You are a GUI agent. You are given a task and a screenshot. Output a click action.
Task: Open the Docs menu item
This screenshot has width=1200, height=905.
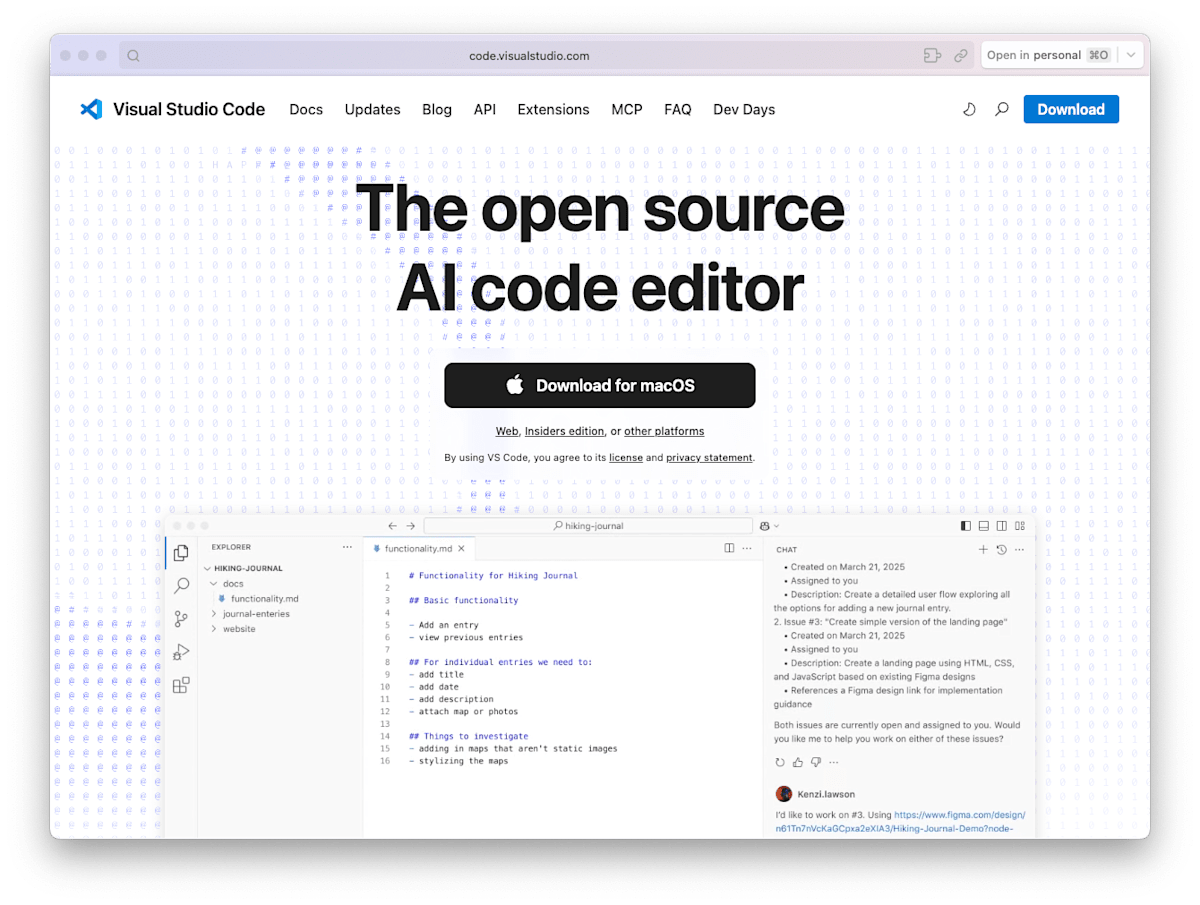pos(306,110)
